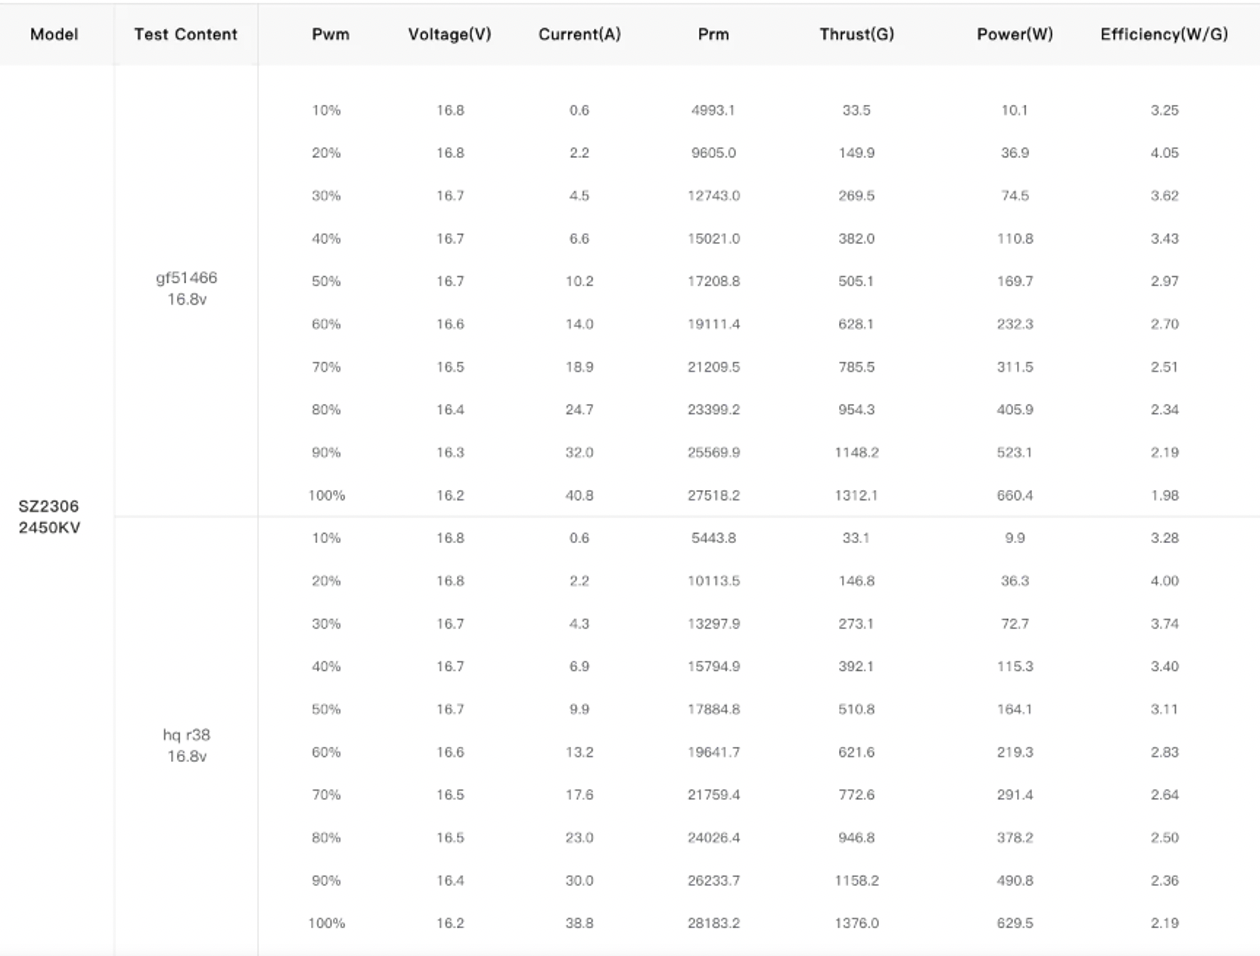Select the hq r38 16.8v test content cell
This screenshot has height=956, width=1260.
(186, 745)
